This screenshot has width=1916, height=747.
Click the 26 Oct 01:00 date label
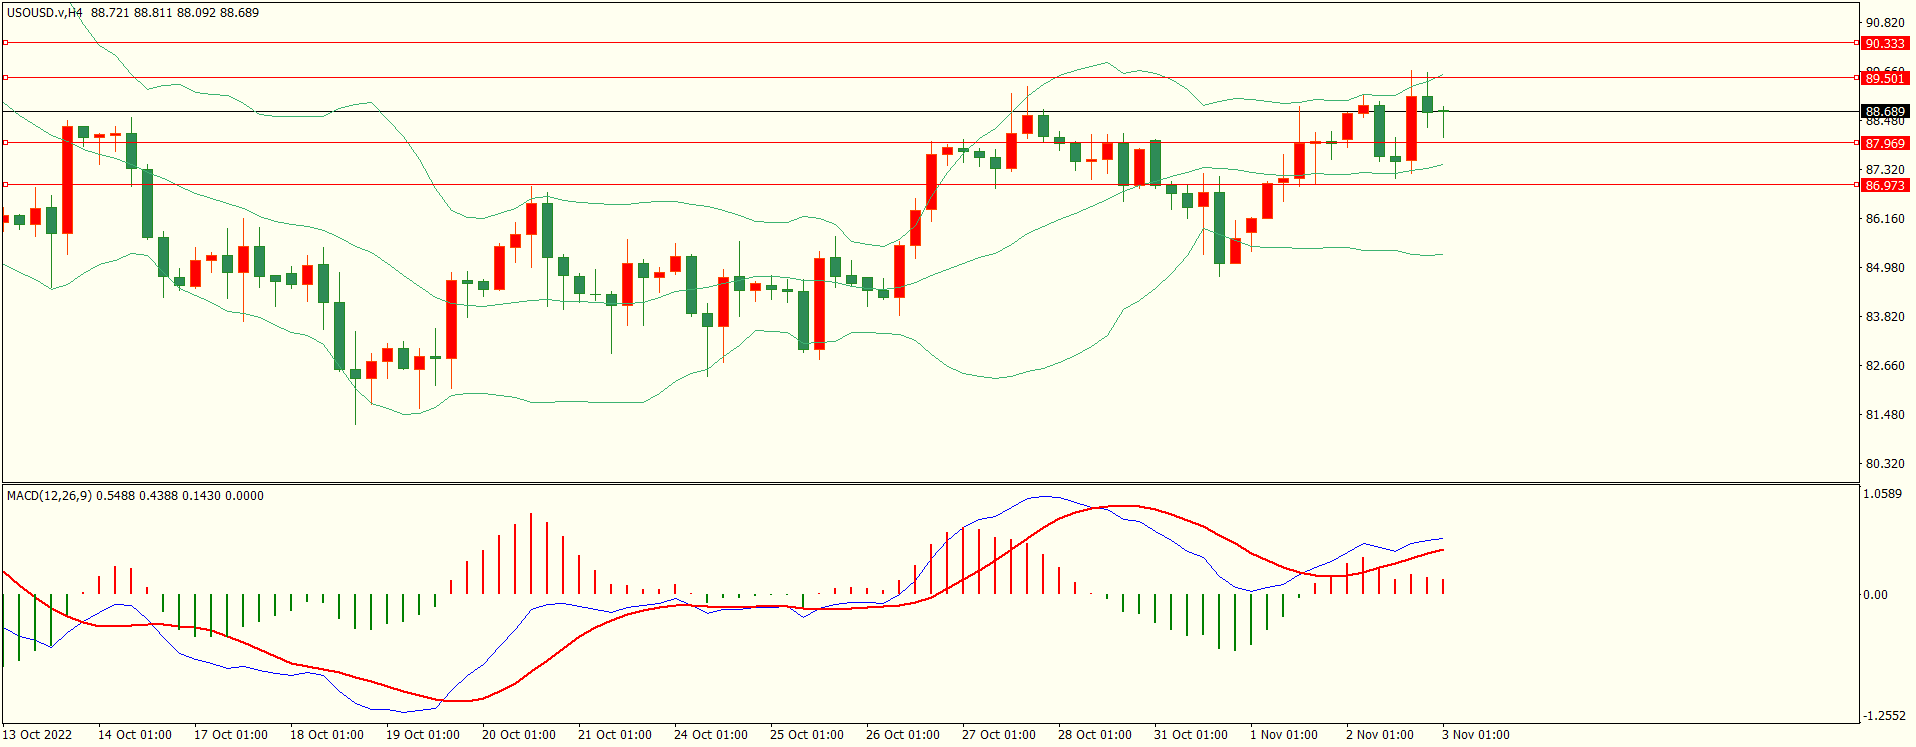(902, 735)
